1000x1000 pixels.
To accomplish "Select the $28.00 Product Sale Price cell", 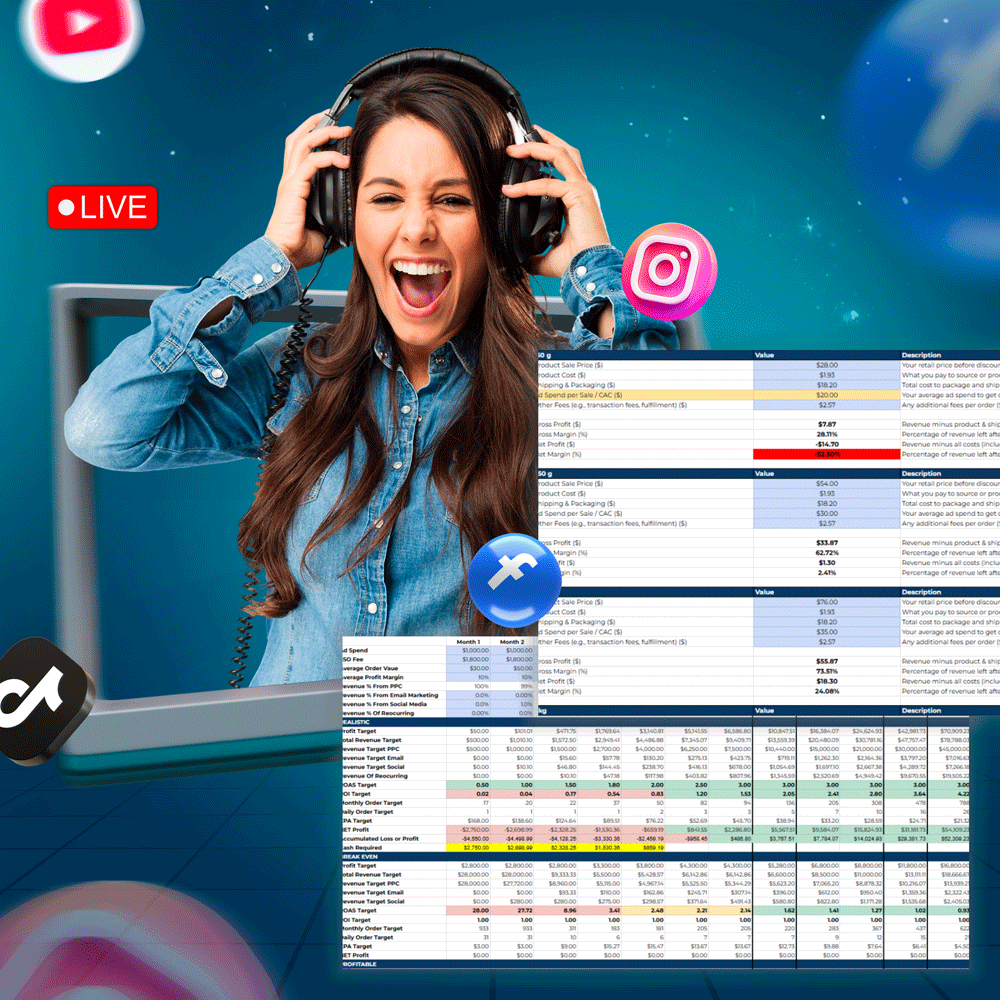I will (827, 365).
